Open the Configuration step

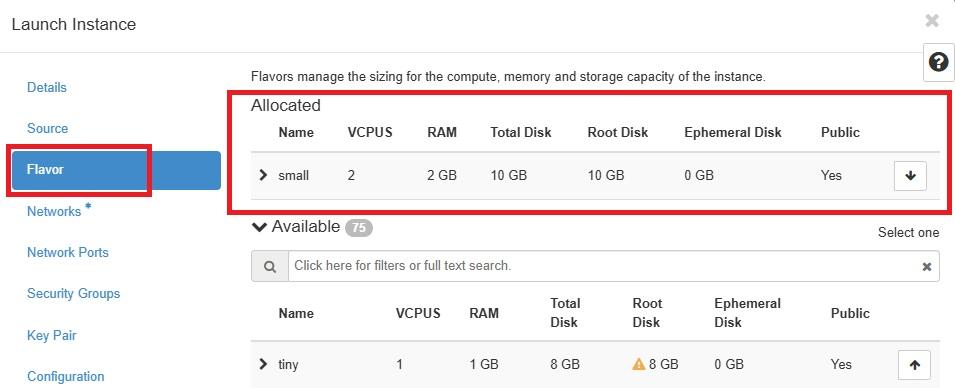(x=66, y=376)
